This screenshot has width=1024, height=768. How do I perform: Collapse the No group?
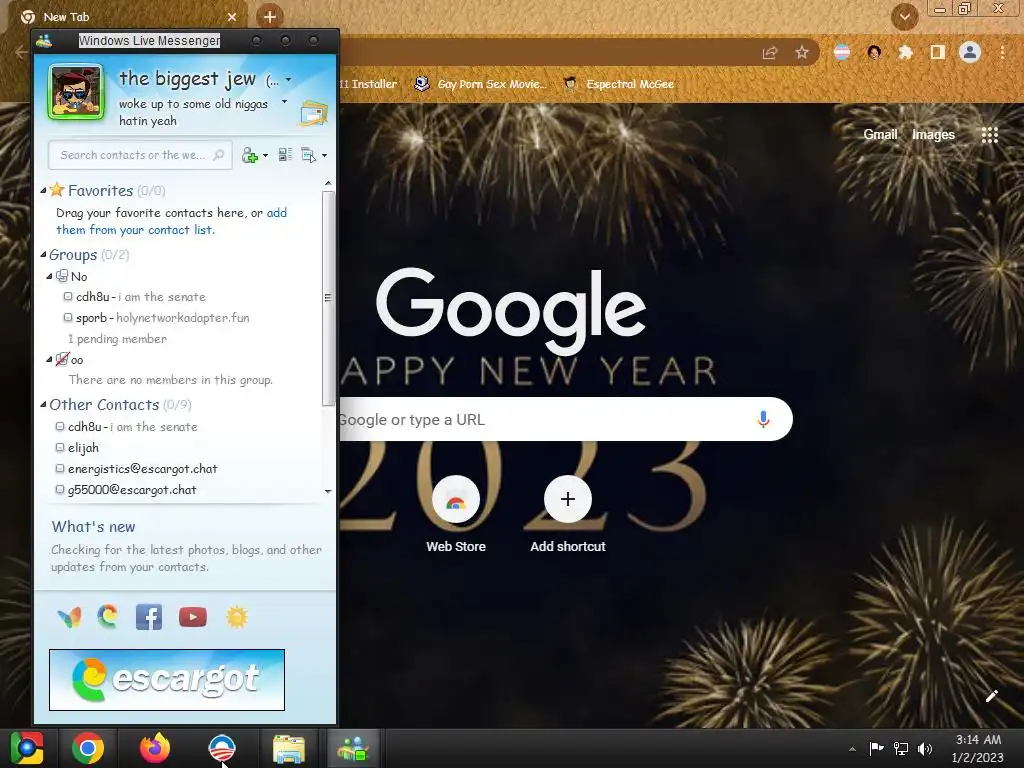49,276
